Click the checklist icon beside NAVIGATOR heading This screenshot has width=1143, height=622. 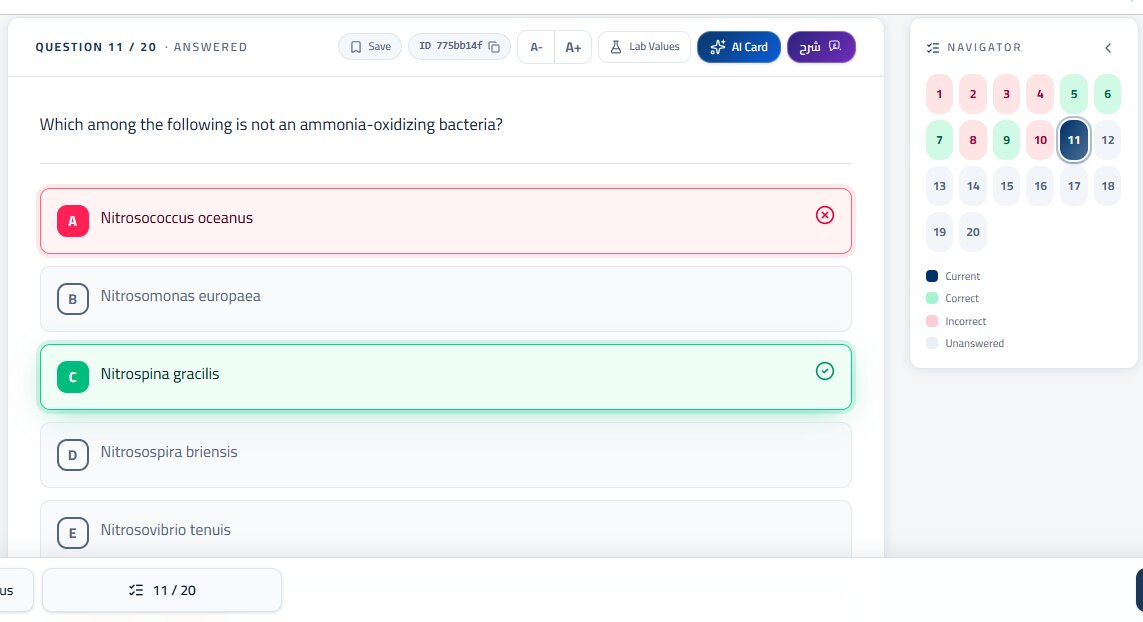point(932,47)
